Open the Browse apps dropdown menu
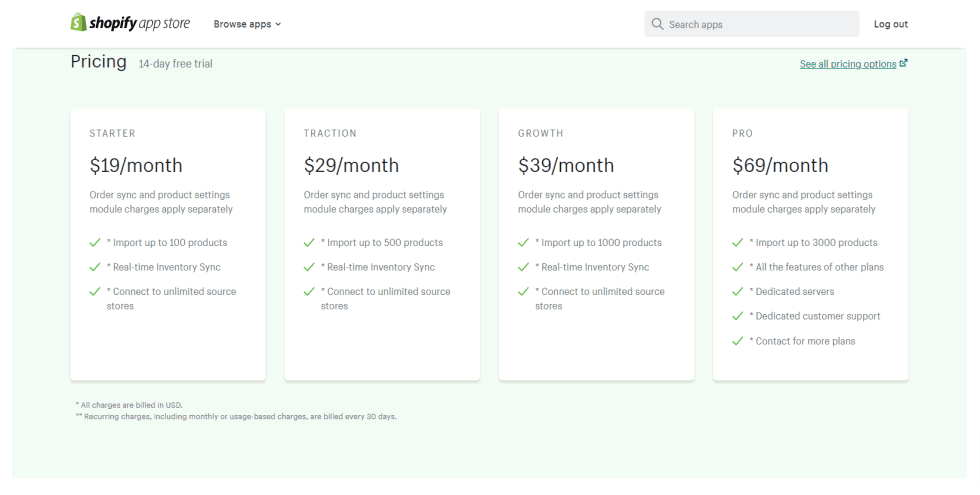 248,24
